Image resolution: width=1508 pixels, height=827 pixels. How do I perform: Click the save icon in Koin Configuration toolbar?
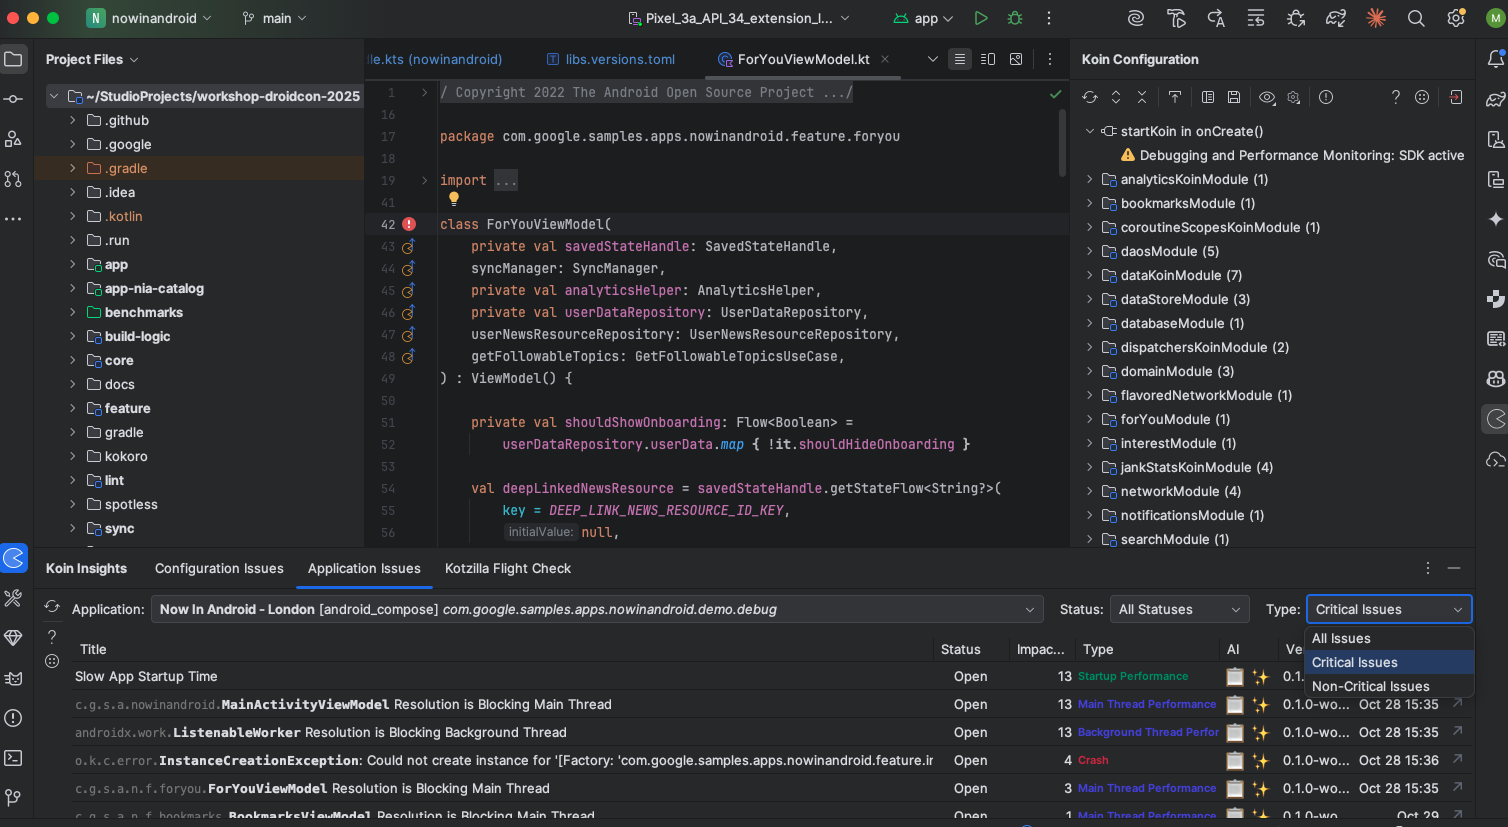tap(1234, 97)
